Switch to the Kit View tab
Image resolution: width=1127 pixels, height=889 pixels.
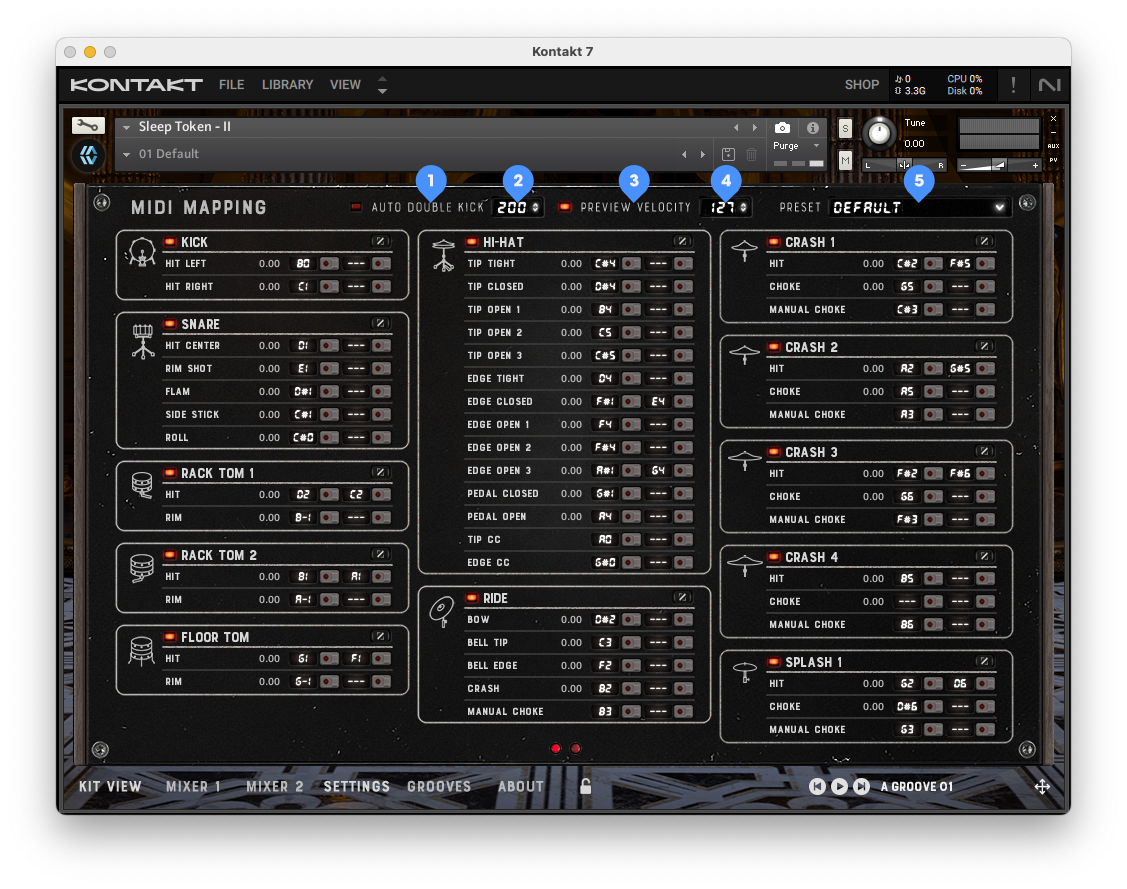(x=110, y=786)
